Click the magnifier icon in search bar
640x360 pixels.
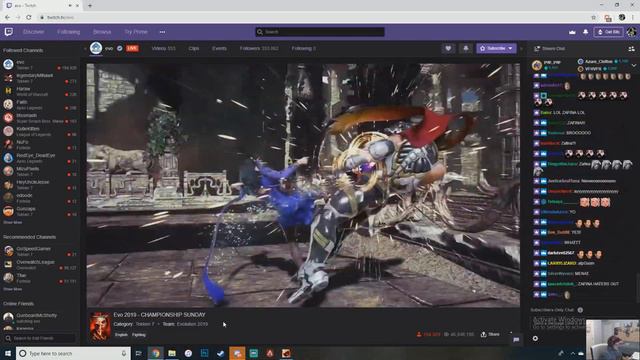260,32
